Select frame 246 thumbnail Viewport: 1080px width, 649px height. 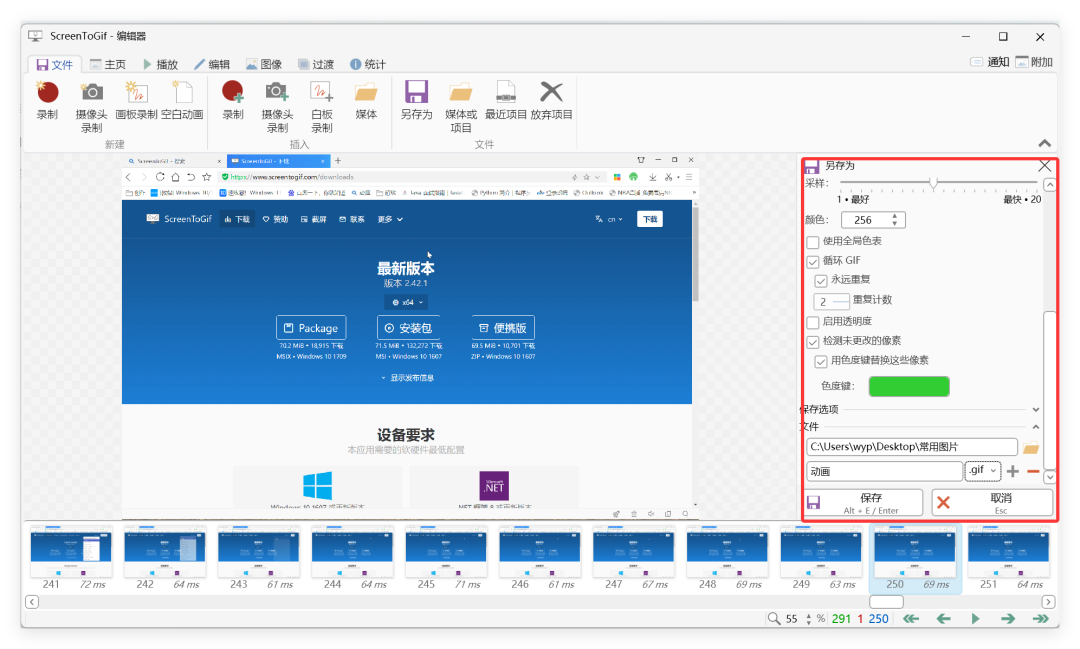[x=539, y=558]
